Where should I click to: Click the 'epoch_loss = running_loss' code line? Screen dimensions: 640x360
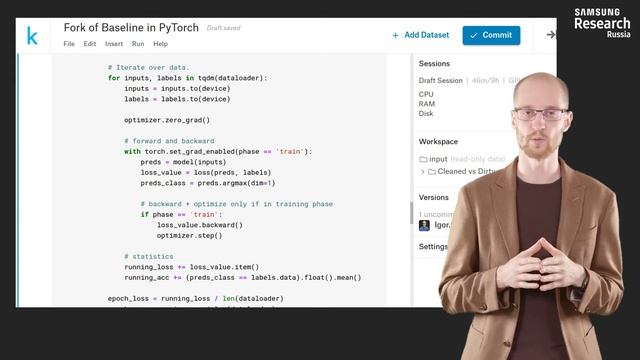point(196,298)
